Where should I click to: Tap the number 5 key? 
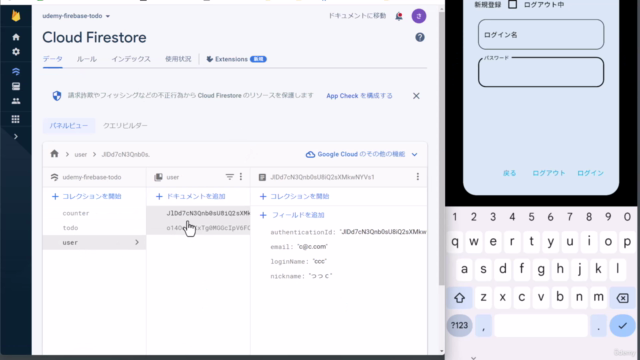pos(531,217)
